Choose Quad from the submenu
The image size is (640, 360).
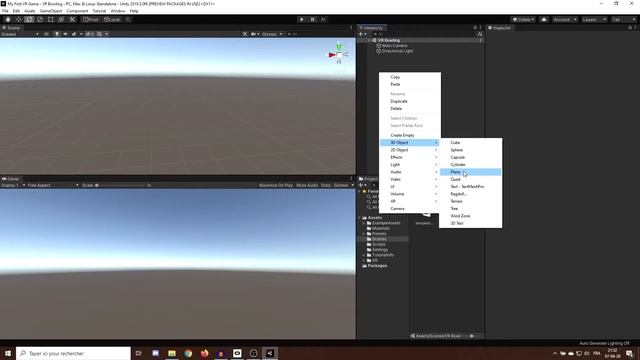471,179
